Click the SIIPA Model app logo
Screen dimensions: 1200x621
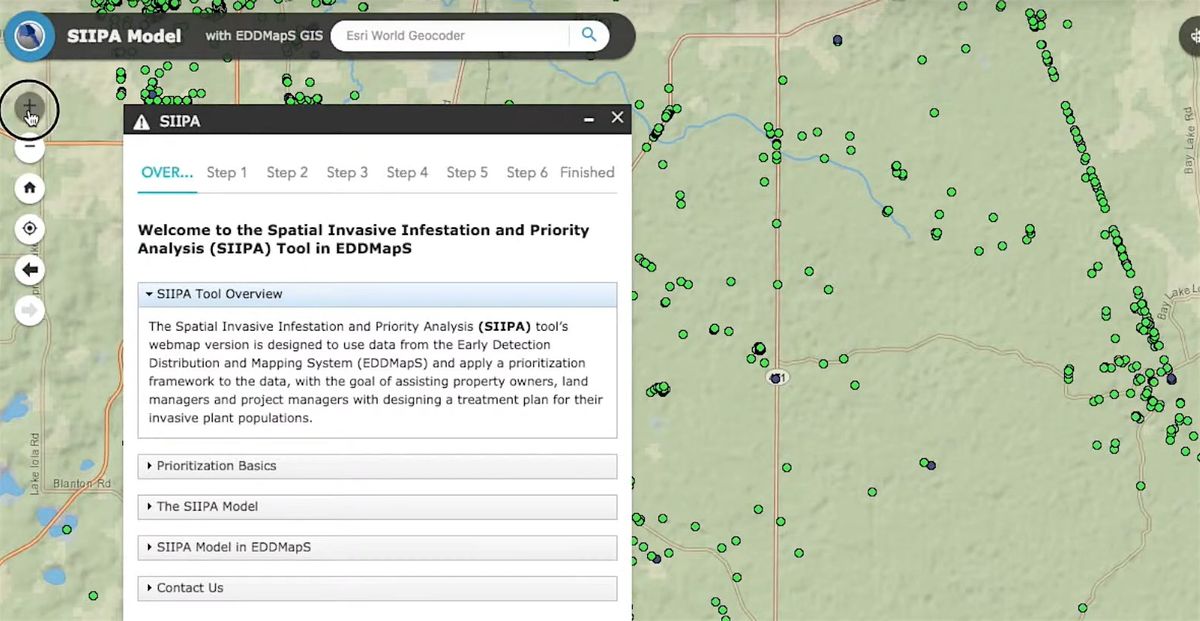click(30, 37)
